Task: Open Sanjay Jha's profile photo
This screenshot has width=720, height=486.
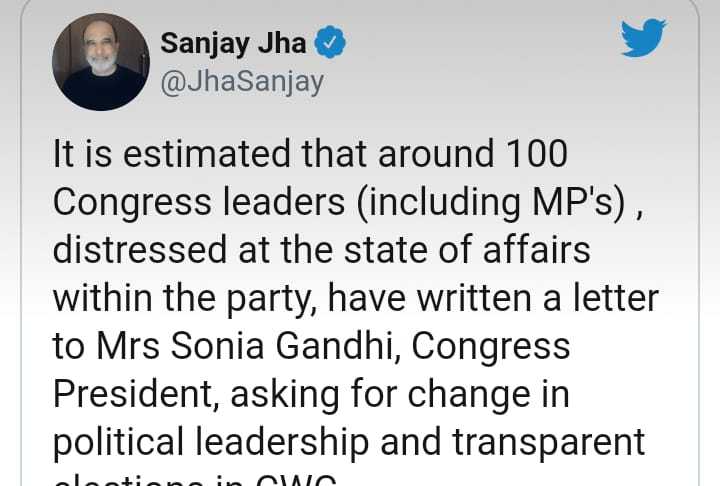Action: point(101,62)
